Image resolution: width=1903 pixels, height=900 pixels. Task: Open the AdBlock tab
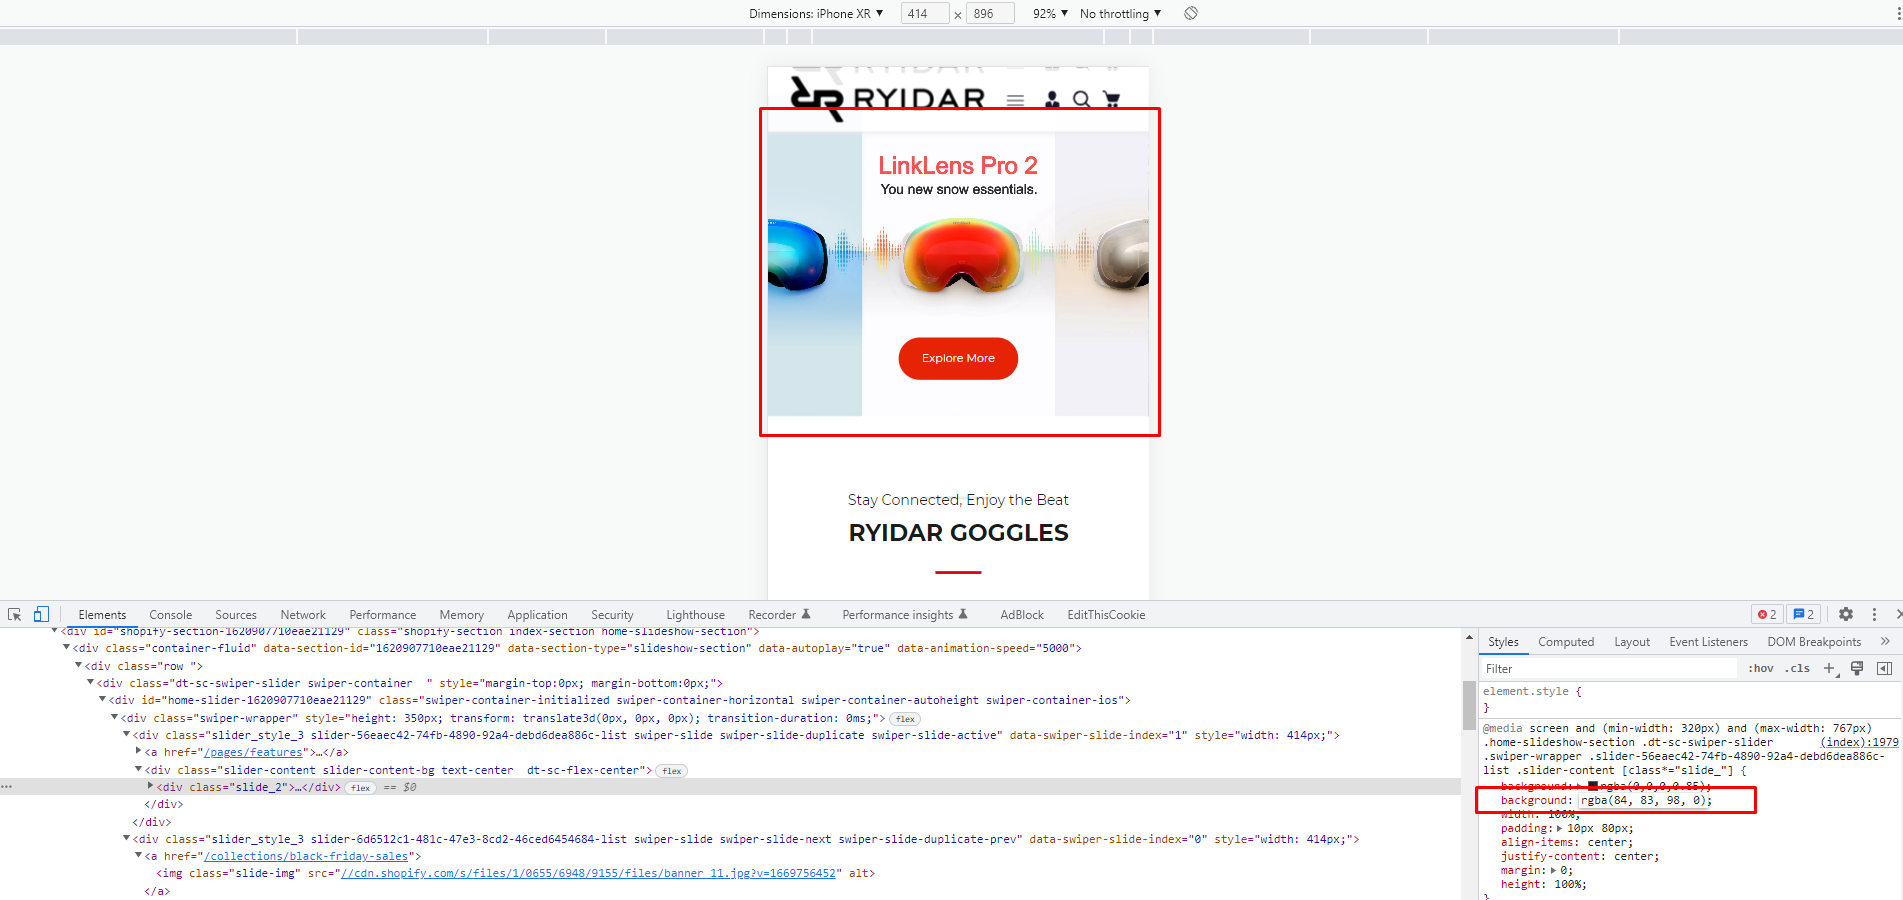pos(1022,615)
